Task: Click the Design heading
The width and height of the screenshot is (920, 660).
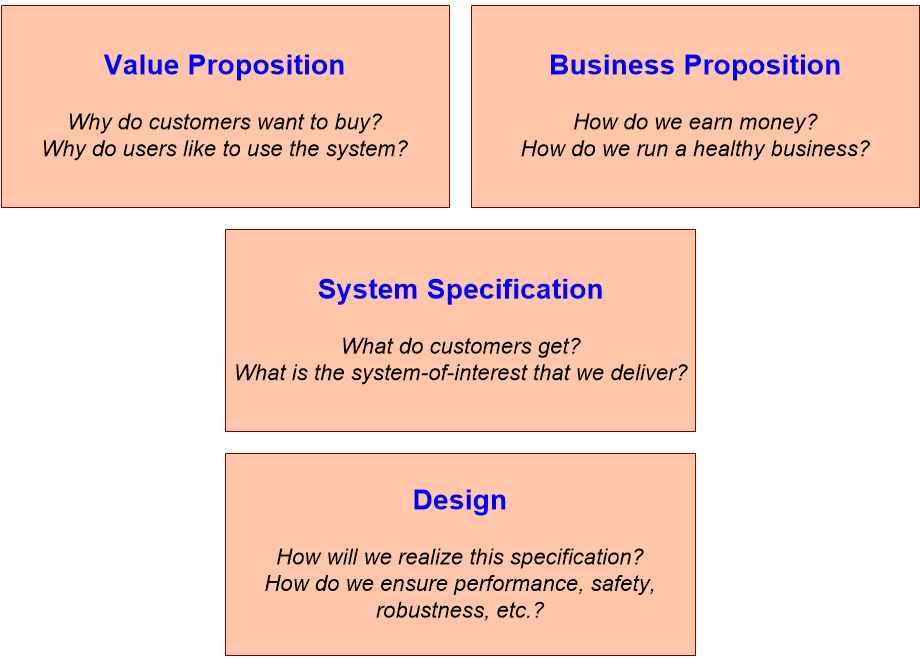Action: coord(460,500)
